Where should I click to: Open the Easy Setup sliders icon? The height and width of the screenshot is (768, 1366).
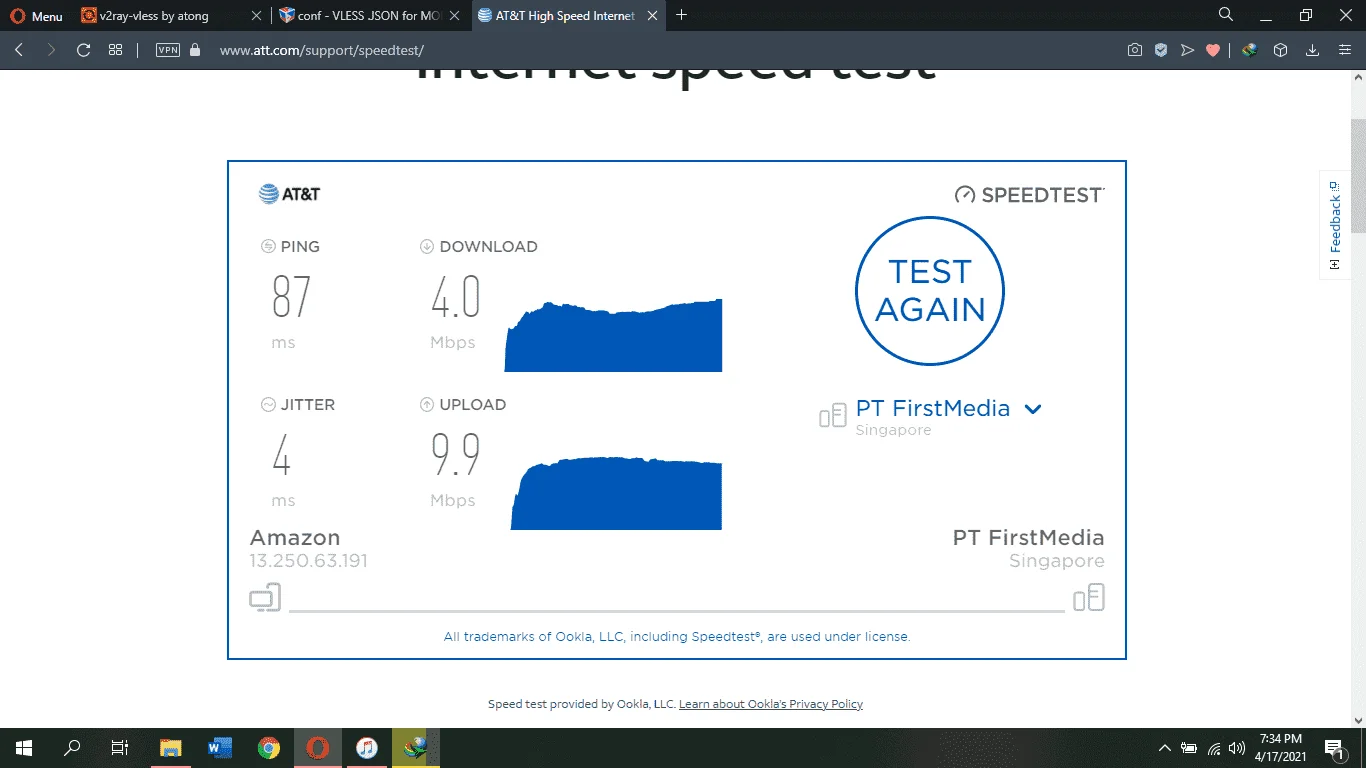(x=1345, y=50)
